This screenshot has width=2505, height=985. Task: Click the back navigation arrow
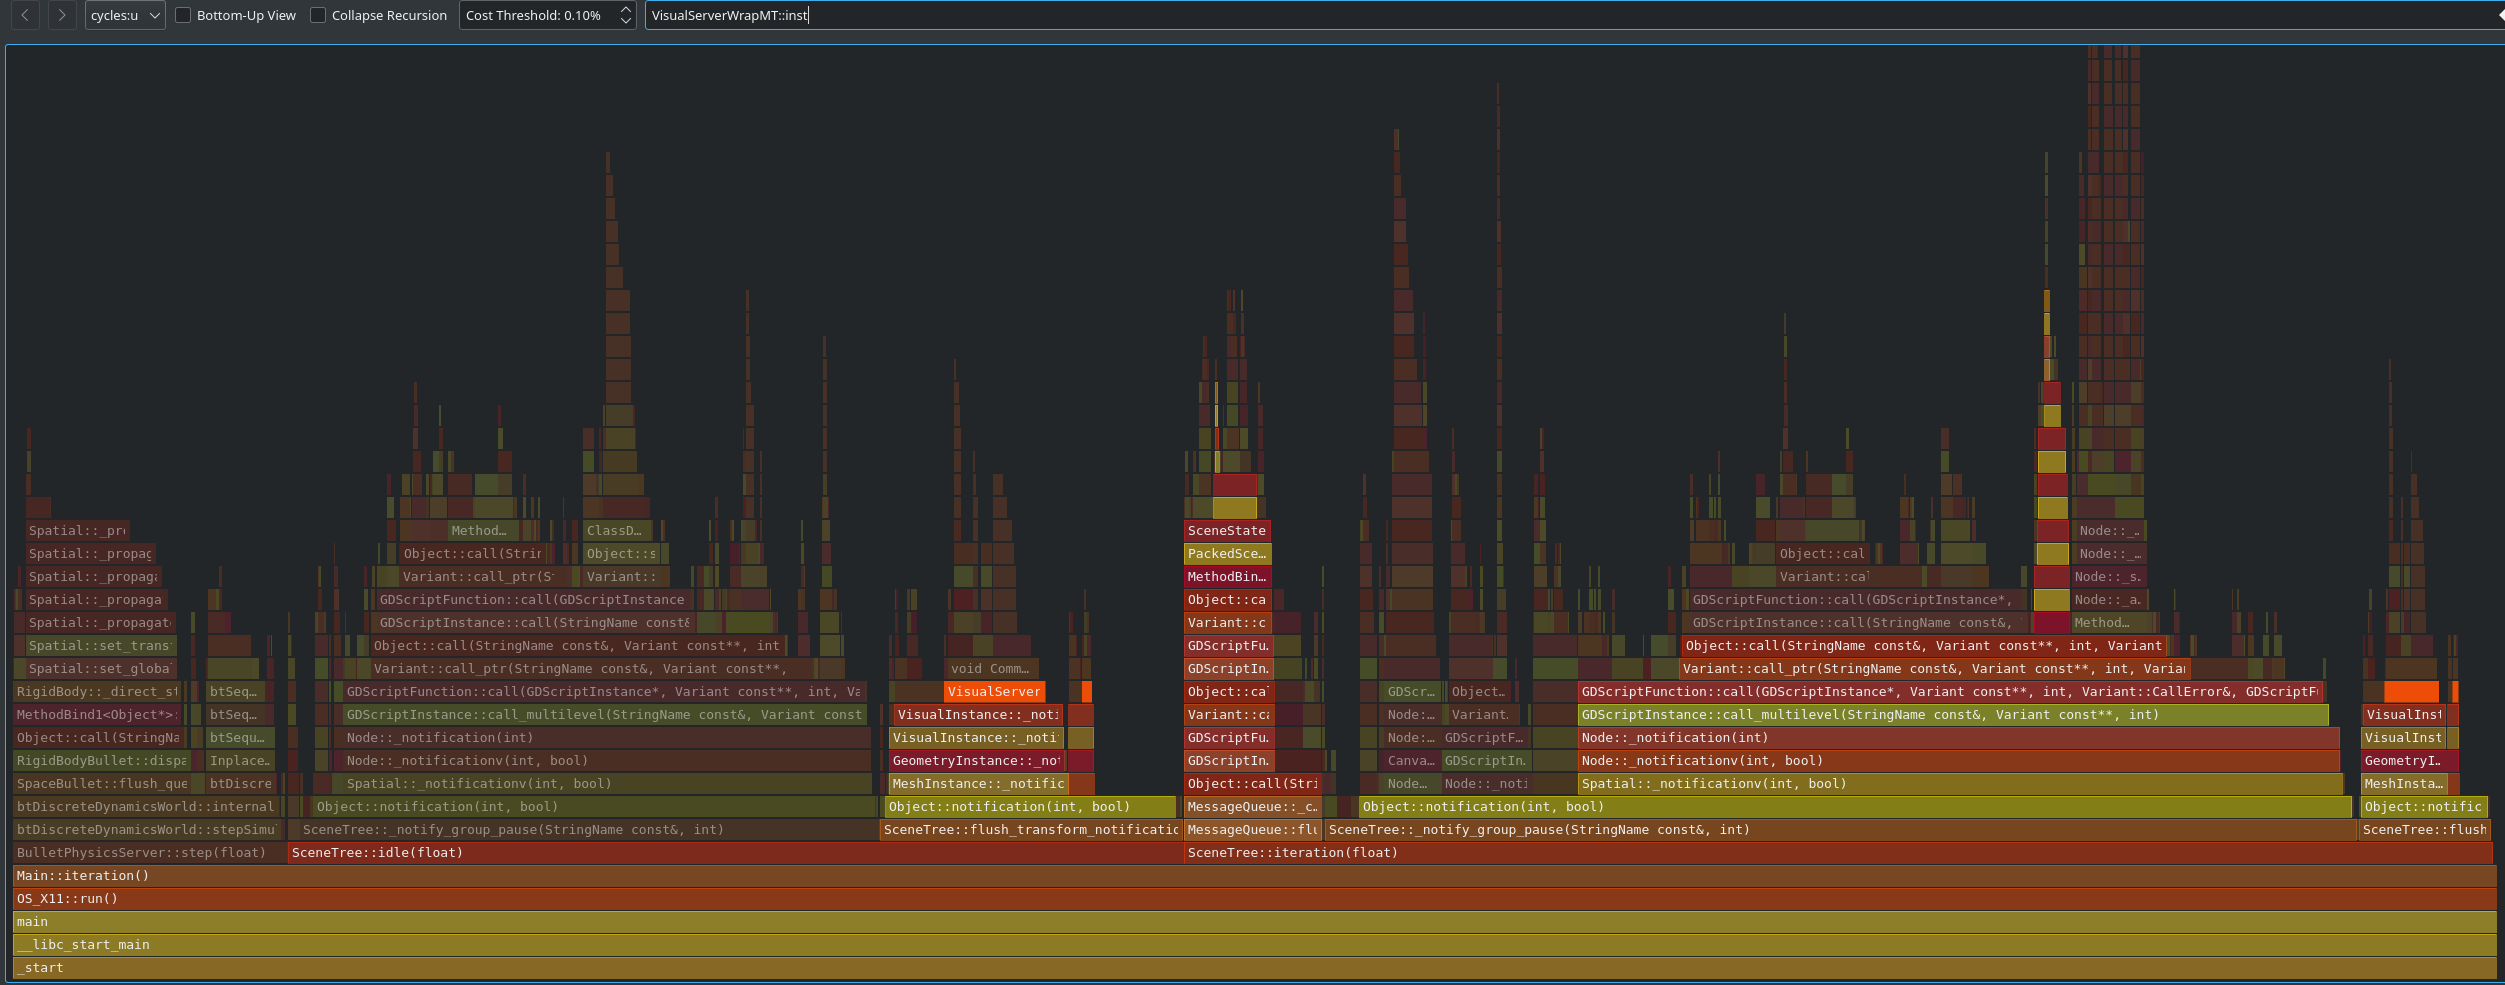pos(24,15)
